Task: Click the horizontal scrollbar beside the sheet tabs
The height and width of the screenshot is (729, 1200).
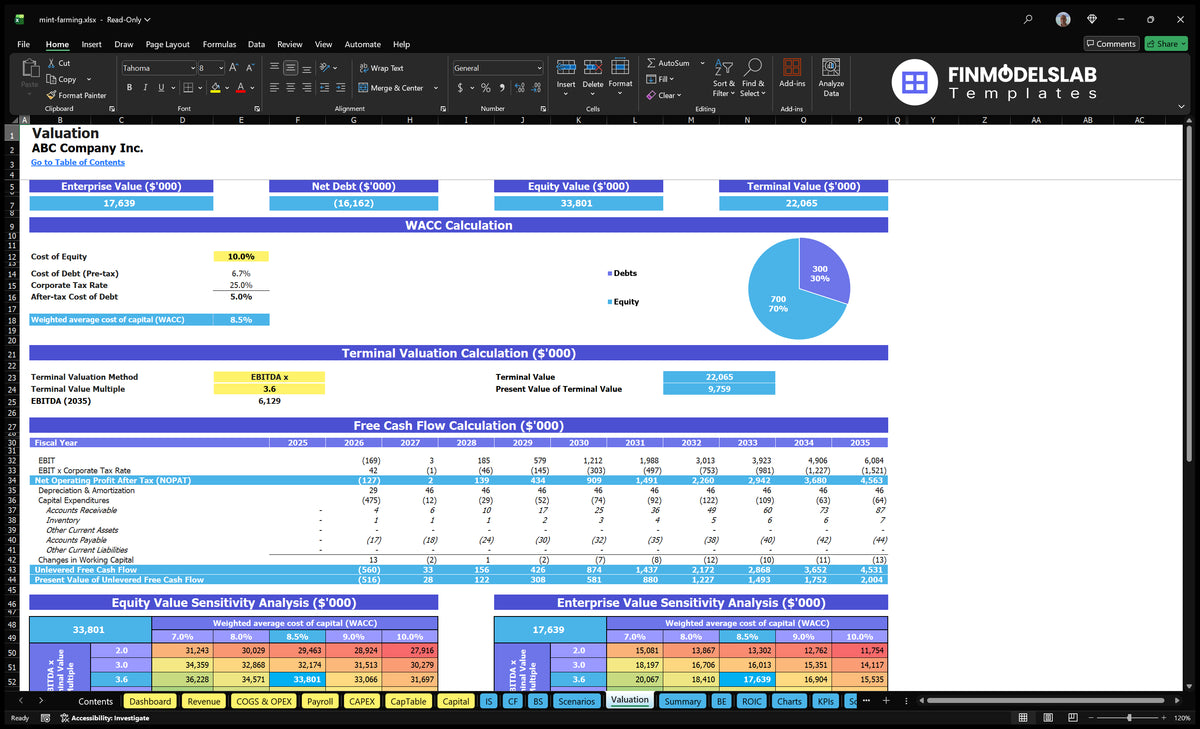Action: point(1044,701)
